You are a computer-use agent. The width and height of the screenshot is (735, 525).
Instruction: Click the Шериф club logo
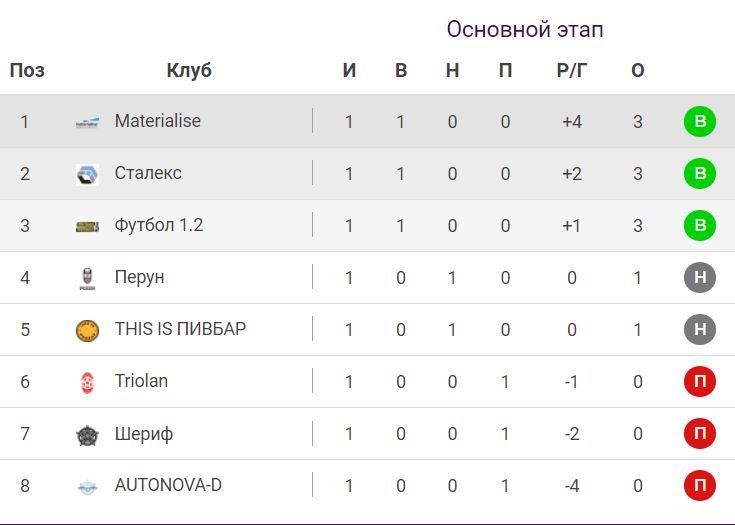[x=88, y=434]
